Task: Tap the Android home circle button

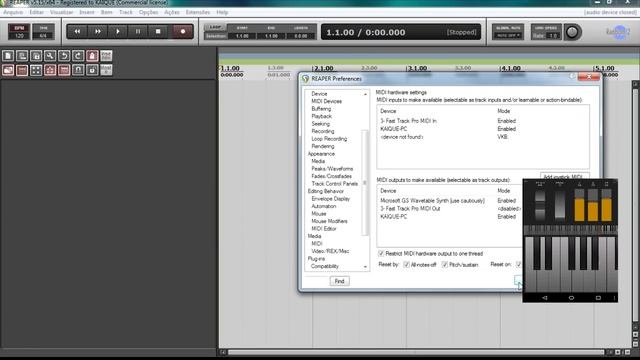Action: (x=571, y=298)
